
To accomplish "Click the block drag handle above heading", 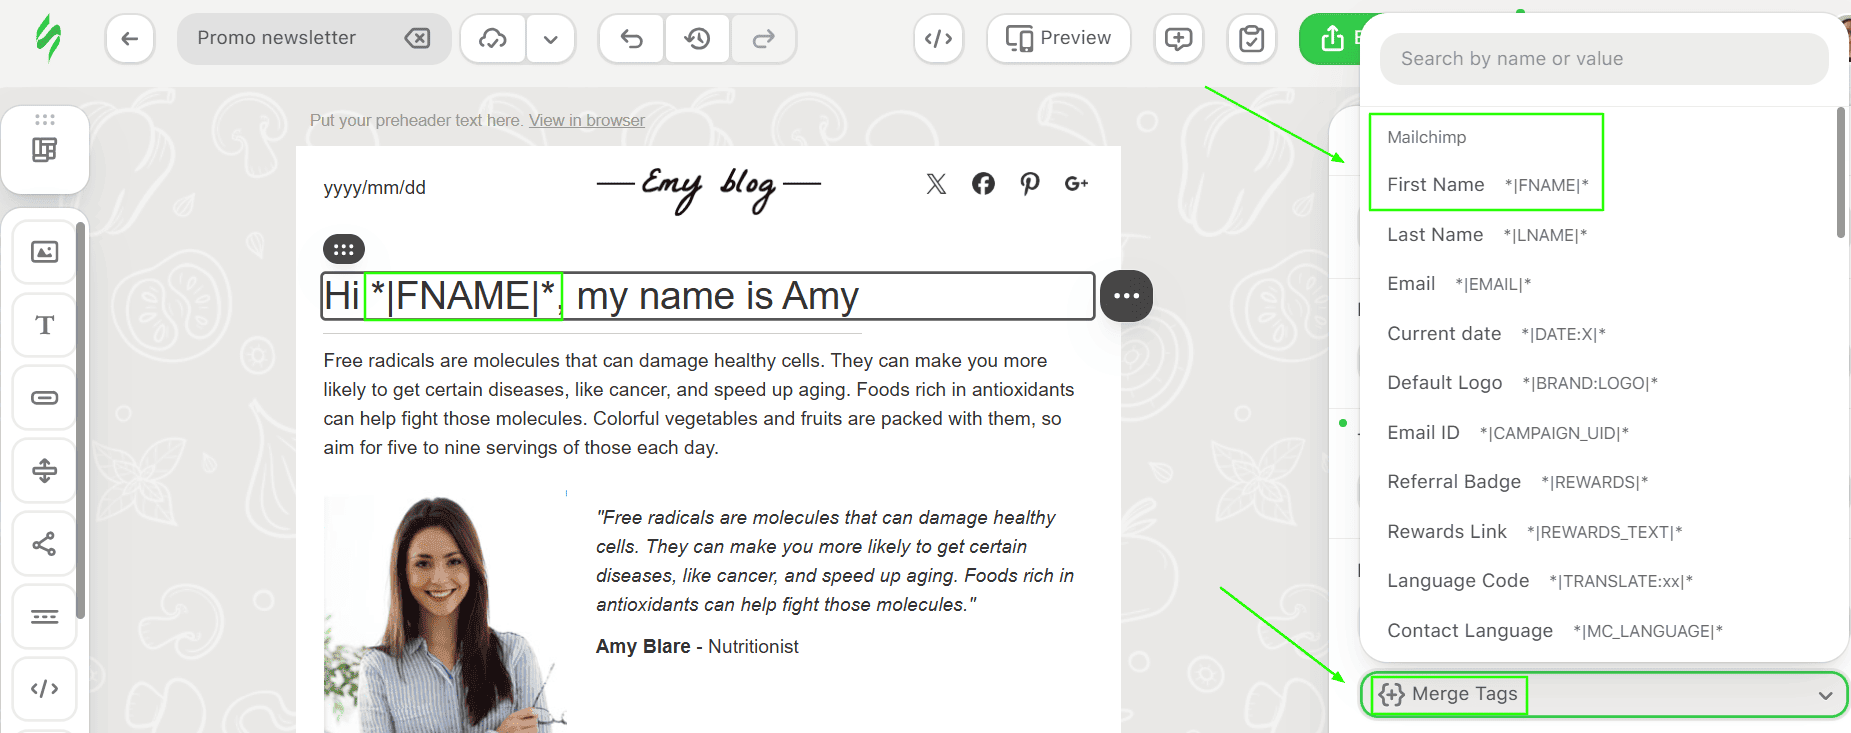I will (x=343, y=249).
